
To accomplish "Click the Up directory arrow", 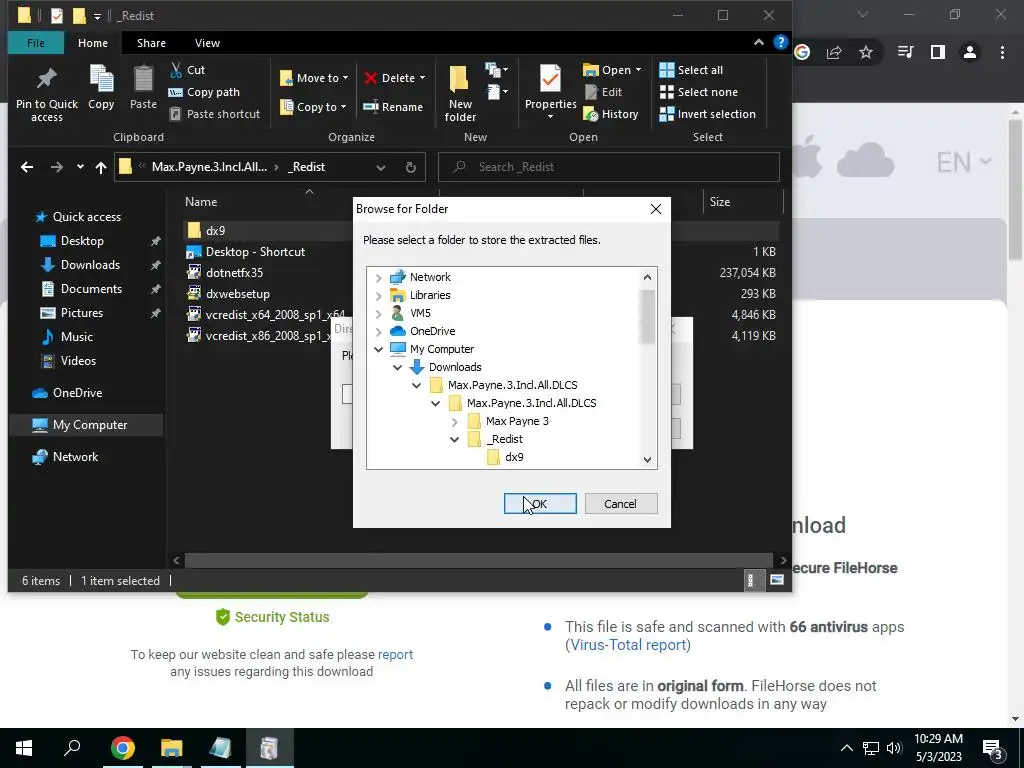I will click(101, 167).
